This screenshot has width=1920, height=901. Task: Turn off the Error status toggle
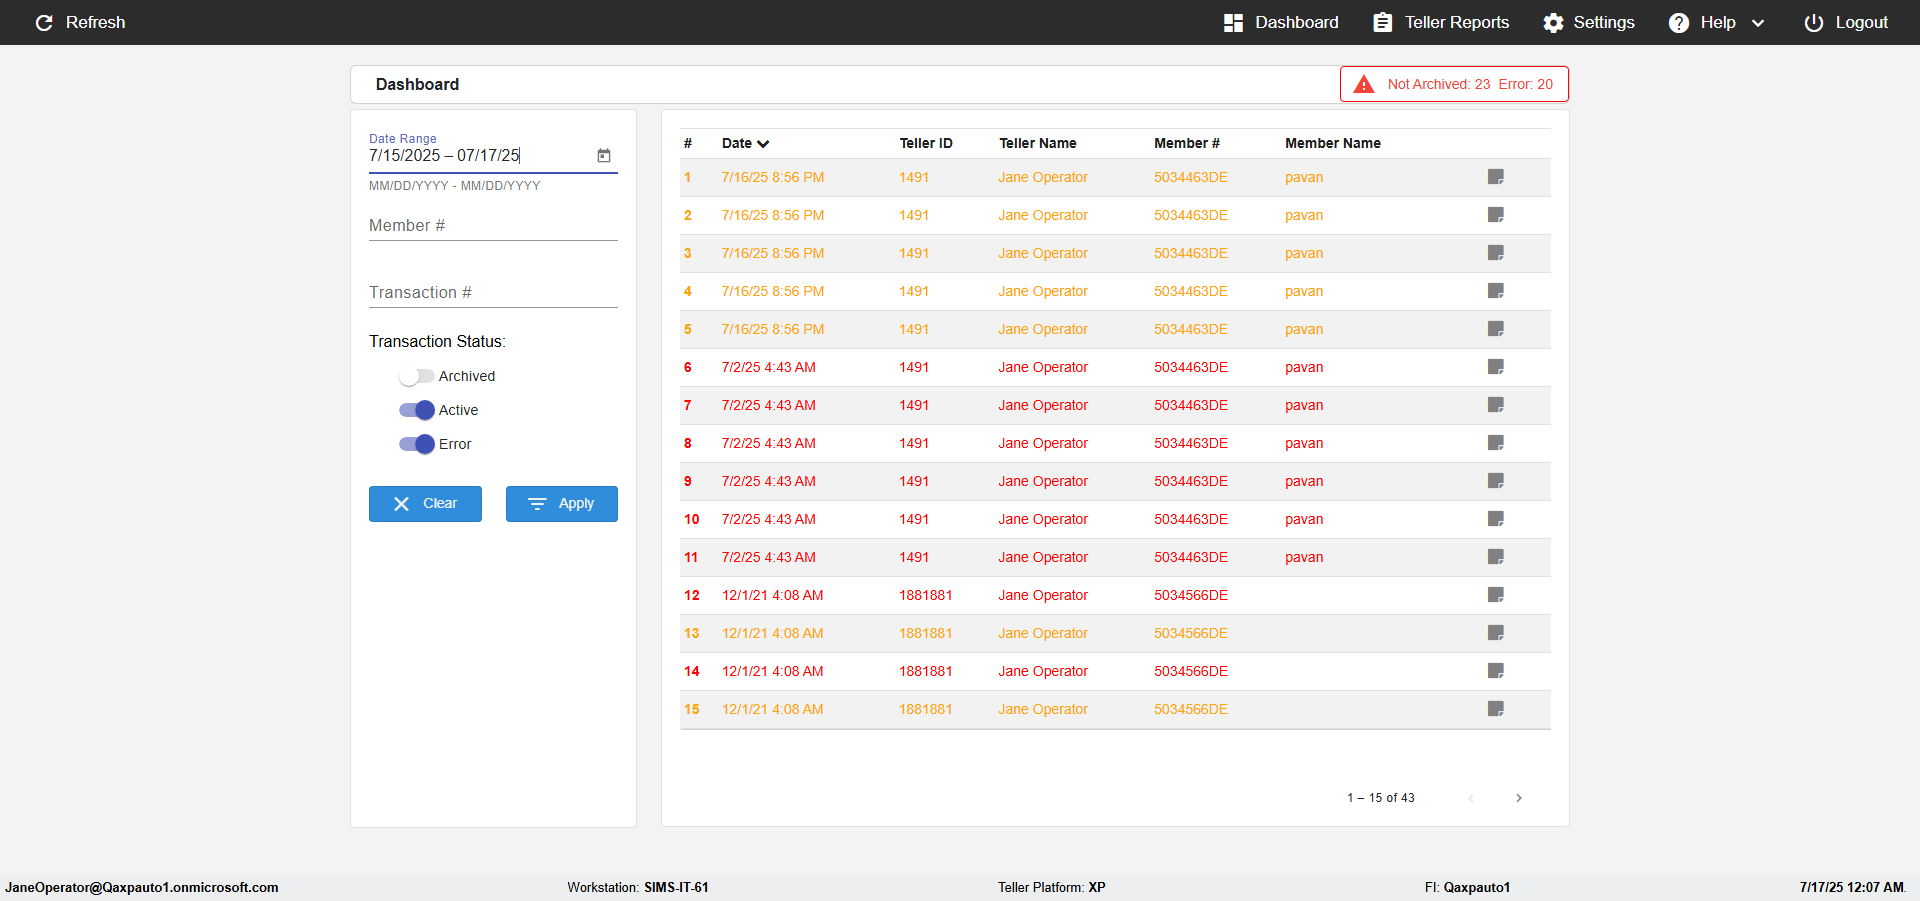[x=416, y=444]
